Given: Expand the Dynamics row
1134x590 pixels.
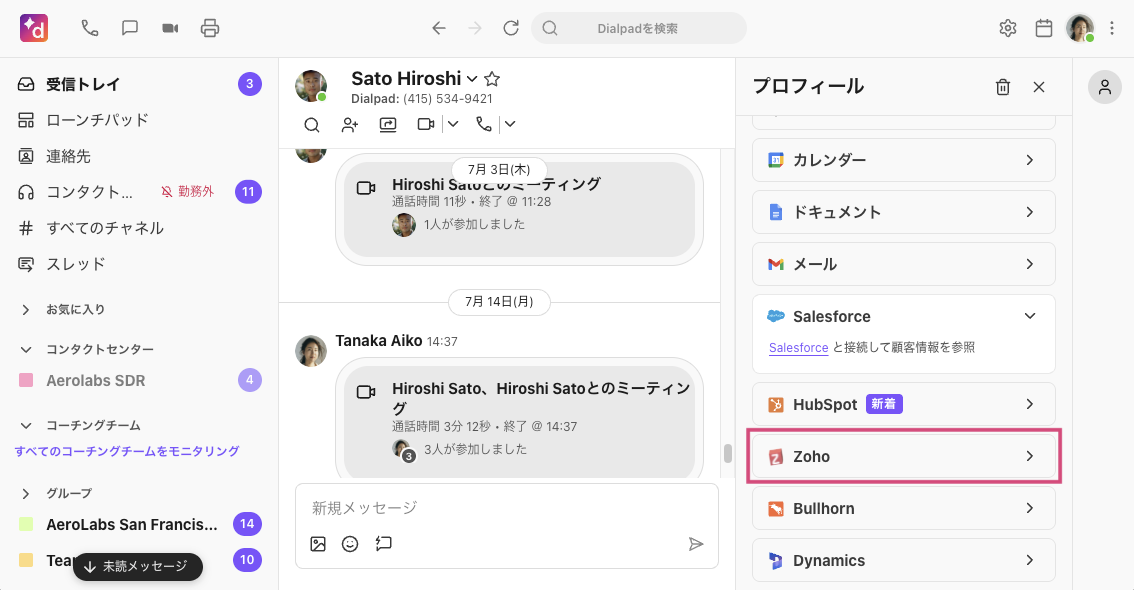Looking at the screenshot, I should pyautogui.click(x=904, y=560).
